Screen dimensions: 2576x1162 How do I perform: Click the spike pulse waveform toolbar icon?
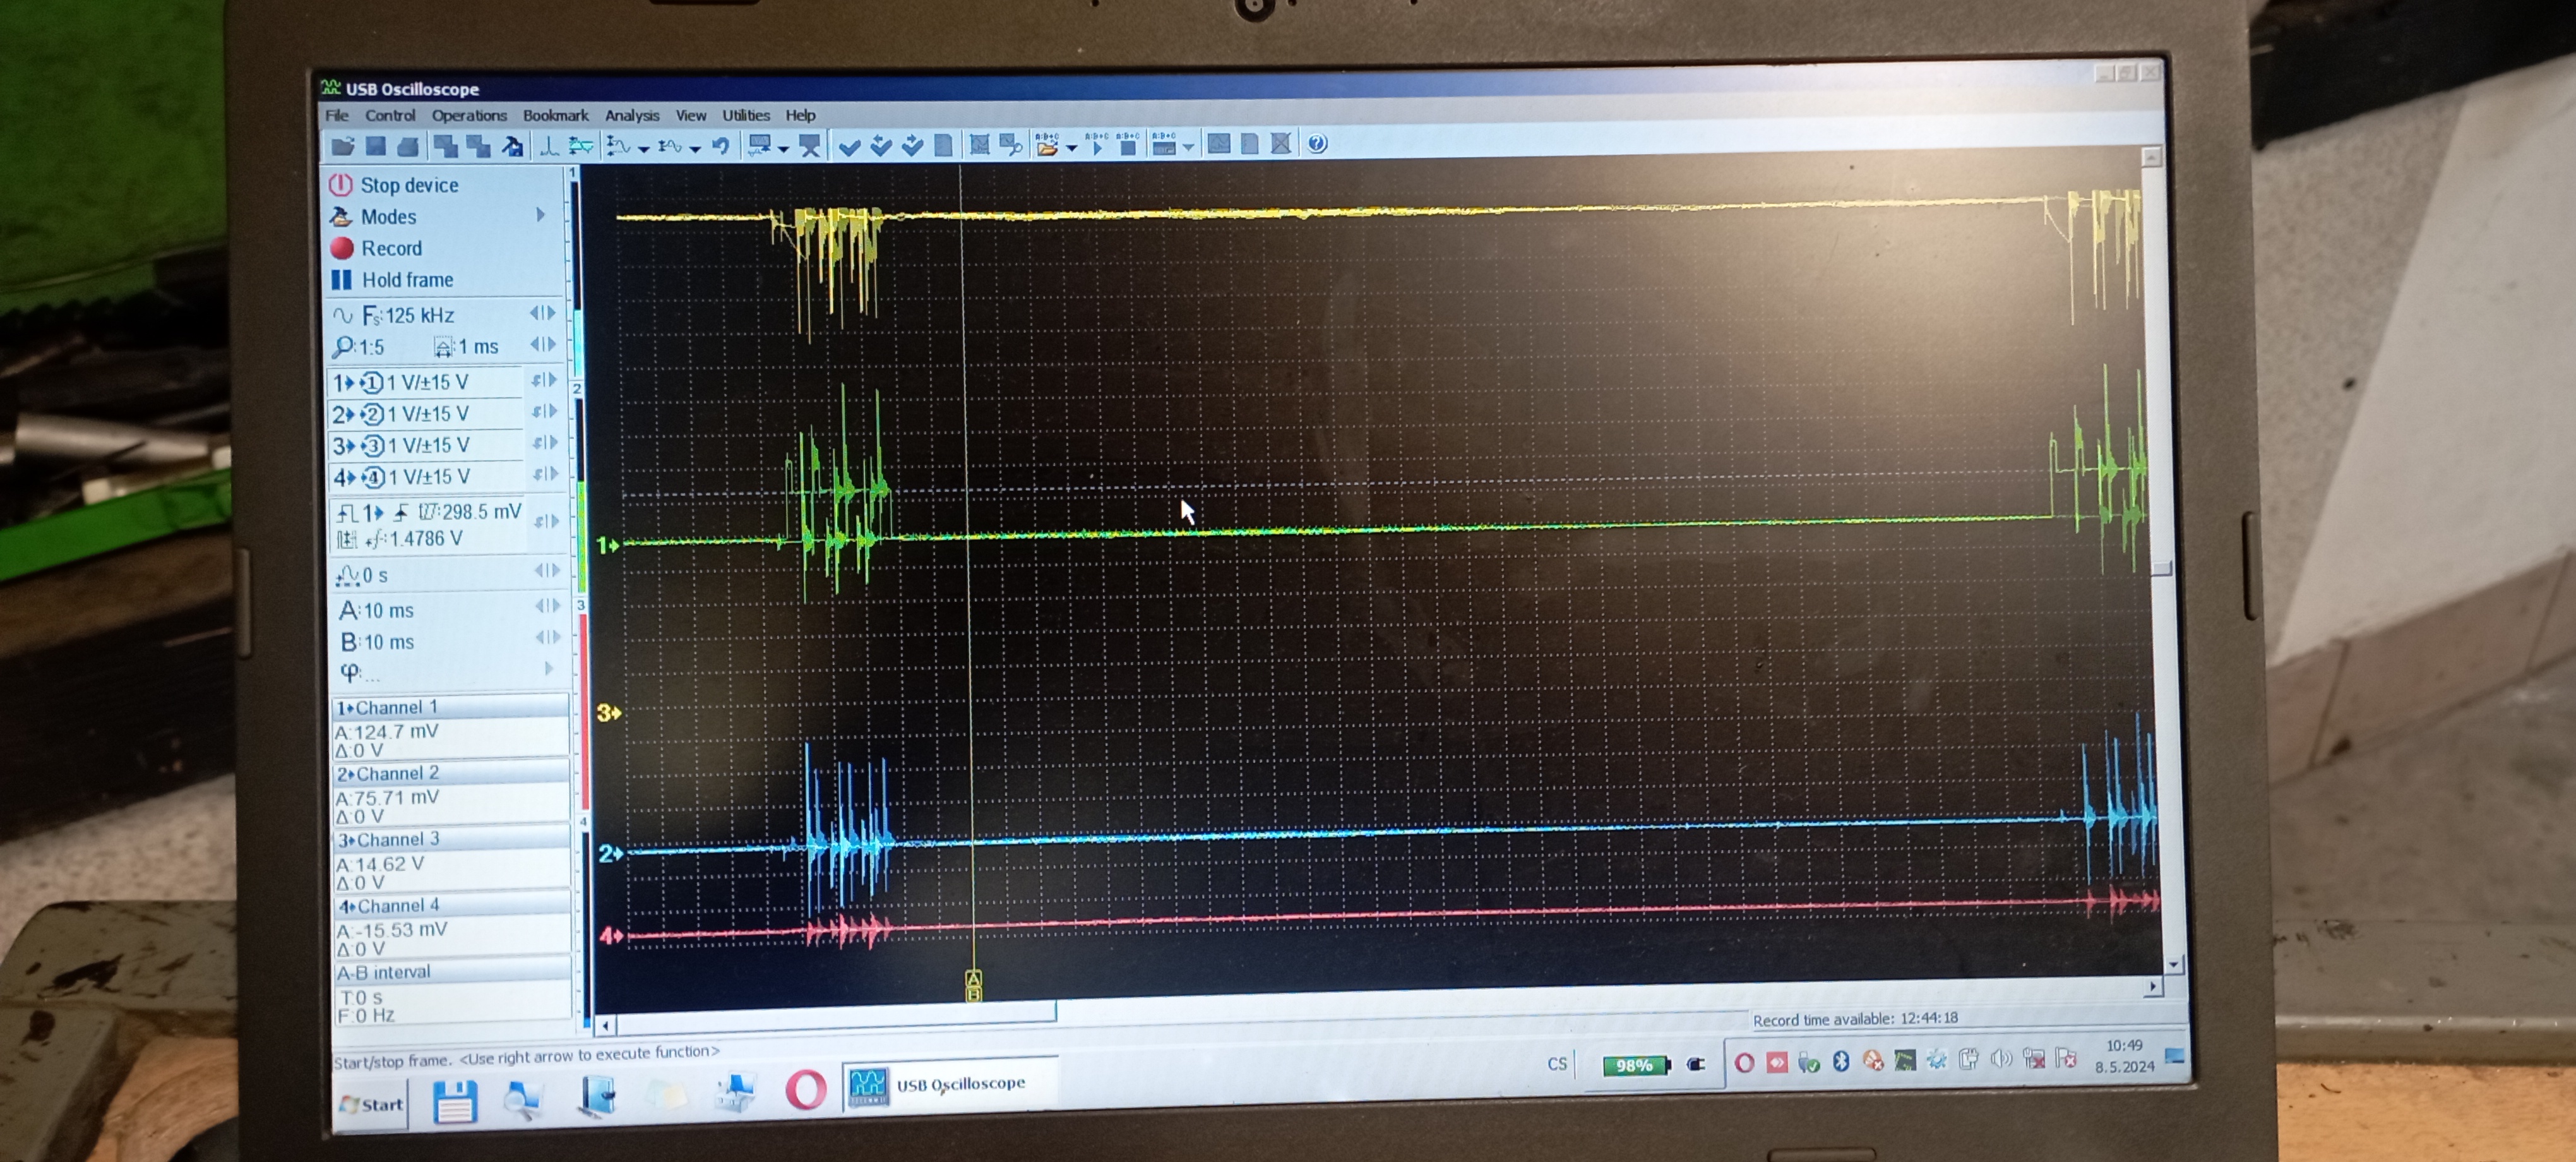[x=549, y=146]
